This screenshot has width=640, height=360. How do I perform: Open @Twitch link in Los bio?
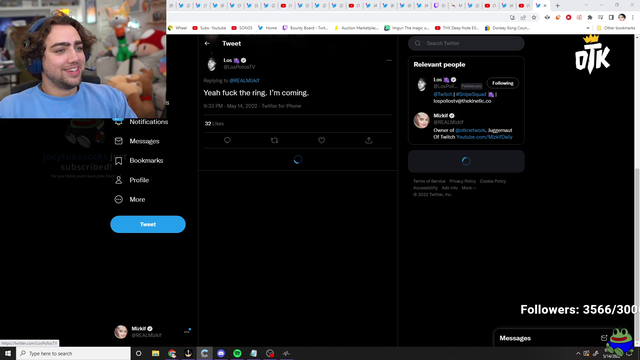[443, 94]
